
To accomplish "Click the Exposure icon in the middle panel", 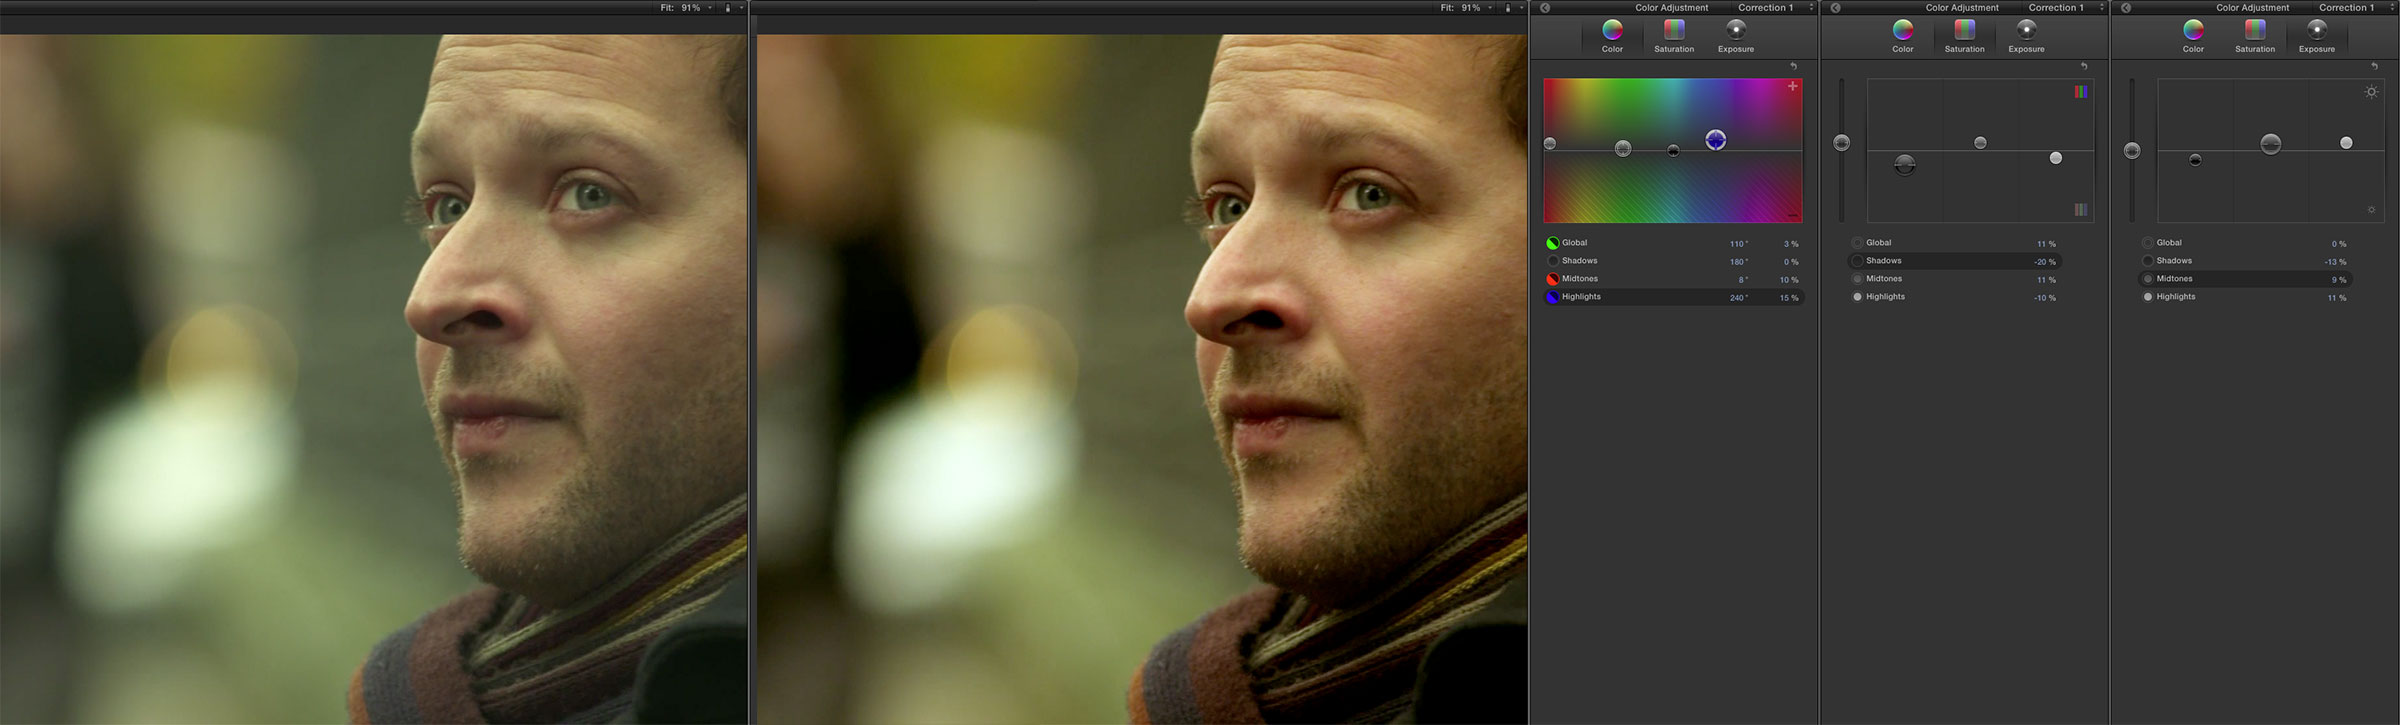I will pyautogui.click(x=2026, y=30).
